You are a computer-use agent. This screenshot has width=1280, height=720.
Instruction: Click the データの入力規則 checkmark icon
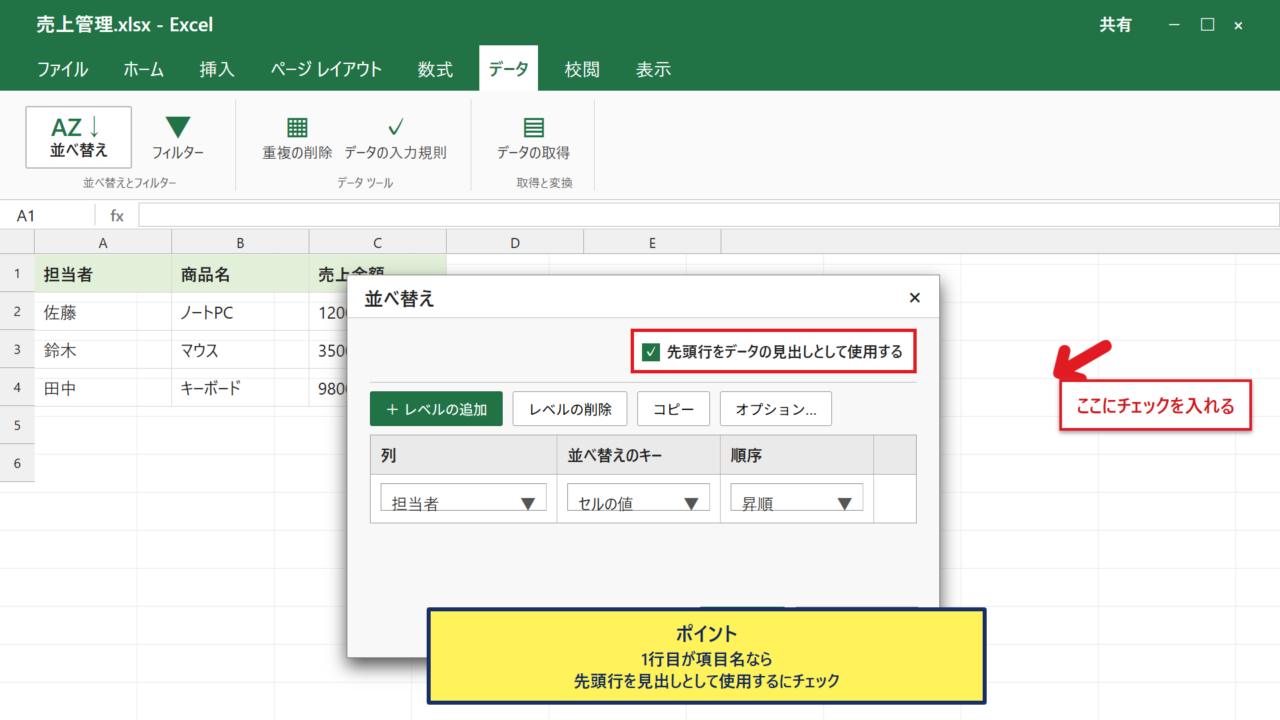pos(395,127)
